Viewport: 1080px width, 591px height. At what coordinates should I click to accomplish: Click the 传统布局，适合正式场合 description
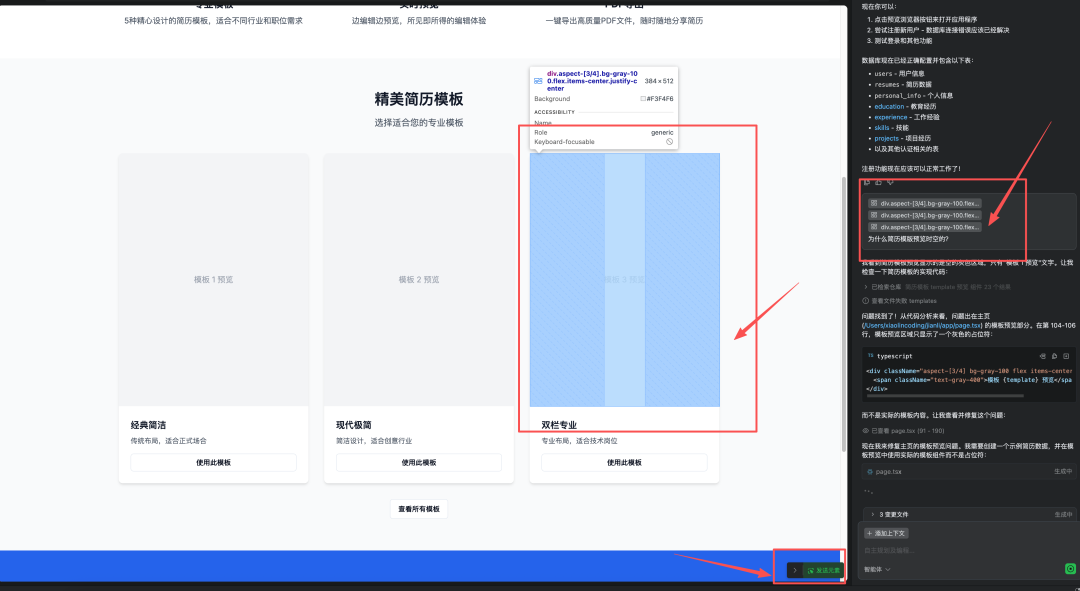[x=169, y=441]
